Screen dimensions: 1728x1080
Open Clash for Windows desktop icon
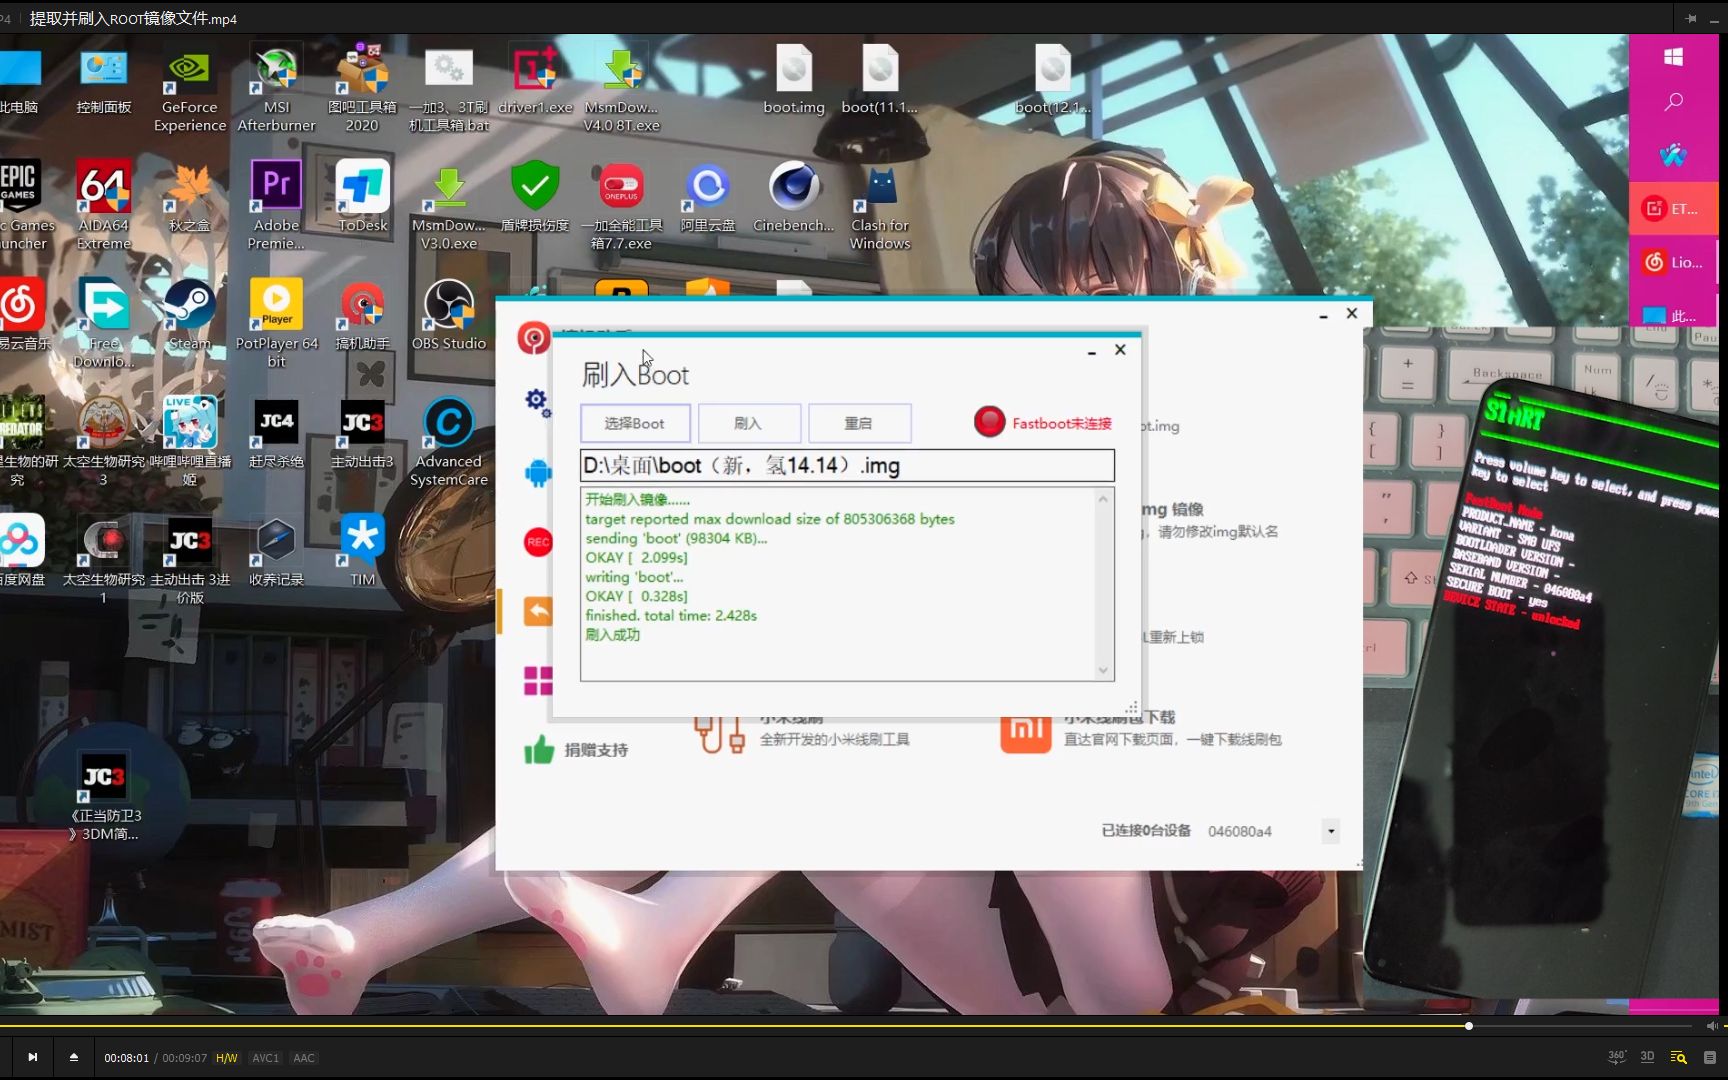click(880, 206)
